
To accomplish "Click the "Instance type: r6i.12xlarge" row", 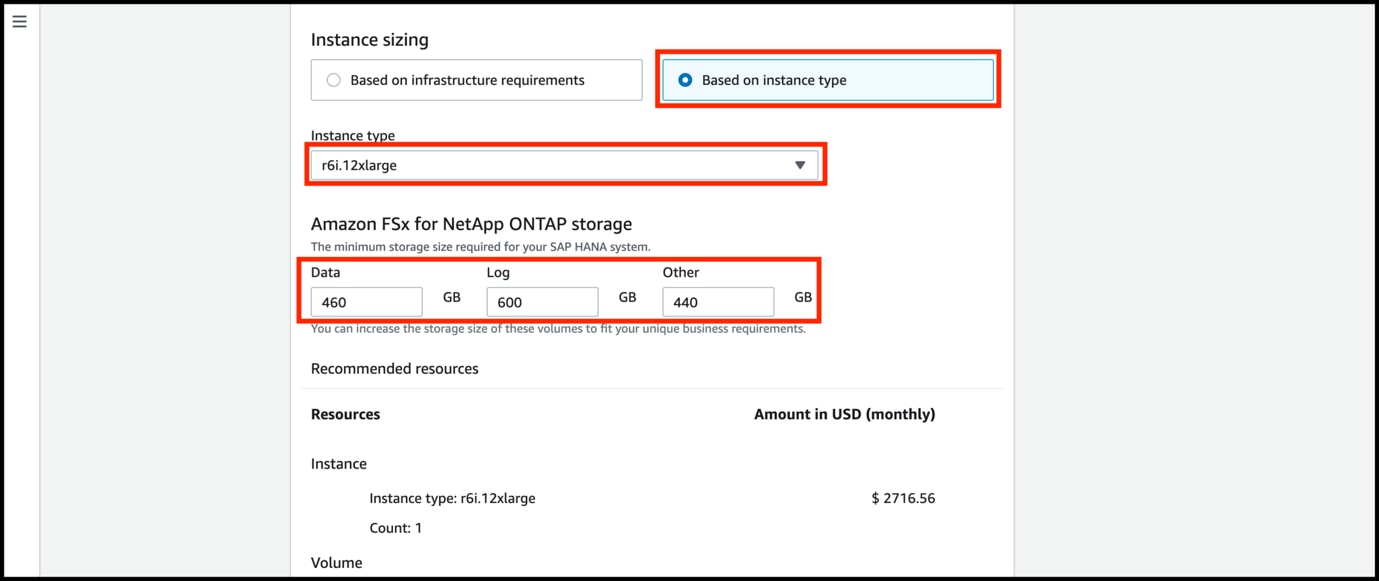I will click(x=452, y=498).
